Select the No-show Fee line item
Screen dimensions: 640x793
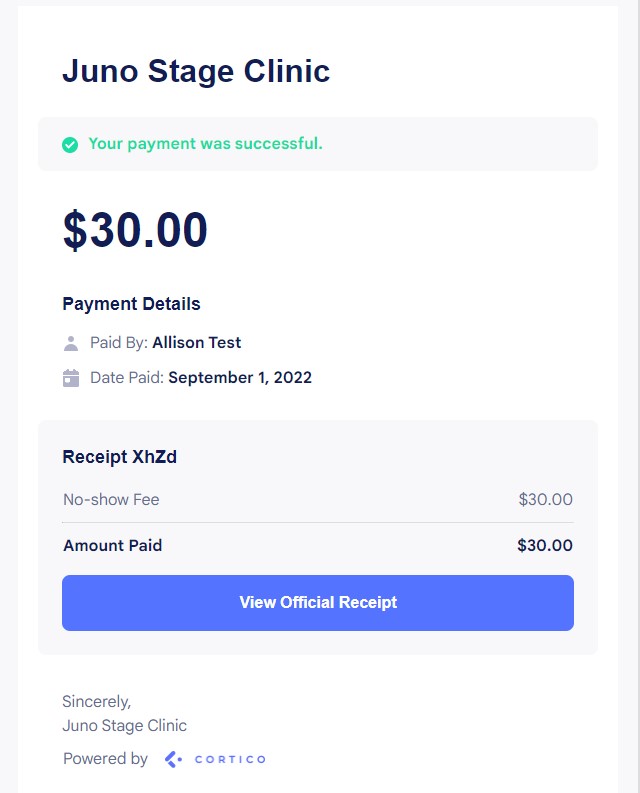pyautogui.click(x=111, y=499)
